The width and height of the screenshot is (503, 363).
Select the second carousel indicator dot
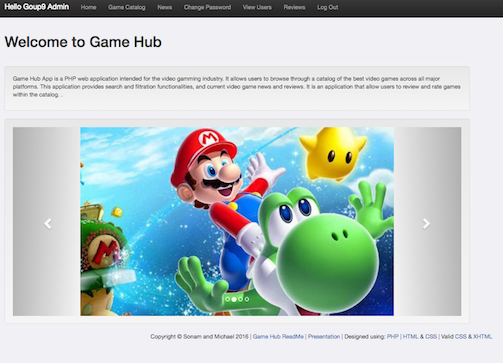click(234, 299)
